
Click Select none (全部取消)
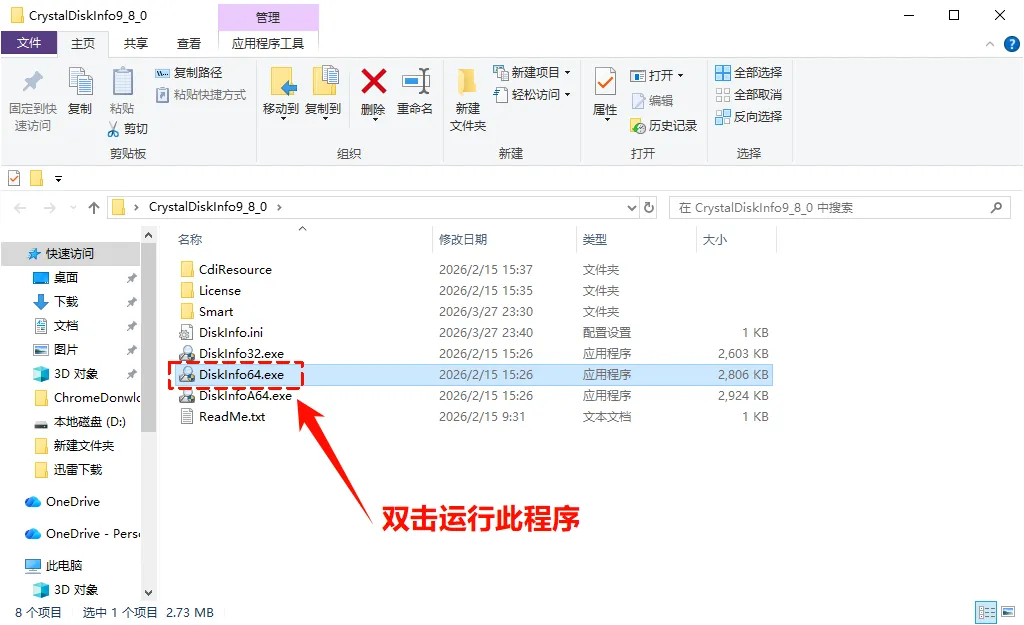click(748, 95)
